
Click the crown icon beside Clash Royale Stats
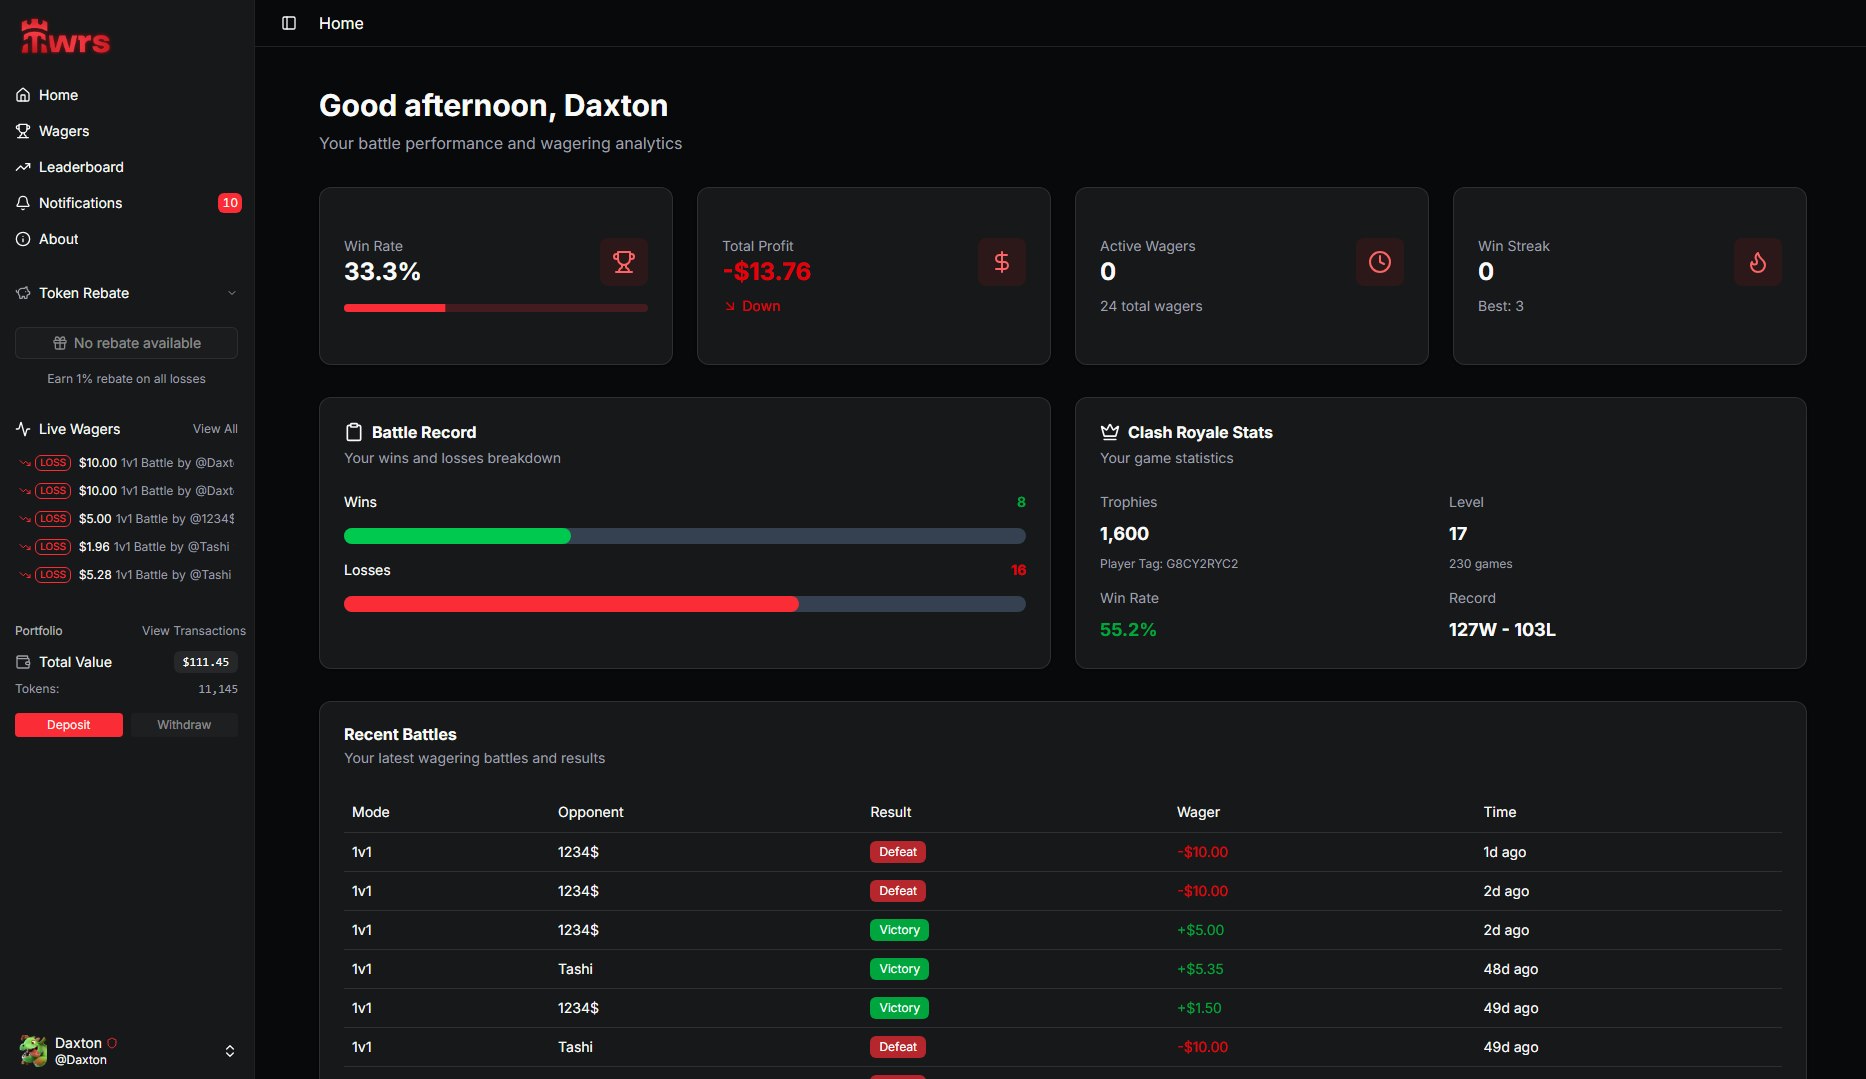pyautogui.click(x=1109, y=432)
